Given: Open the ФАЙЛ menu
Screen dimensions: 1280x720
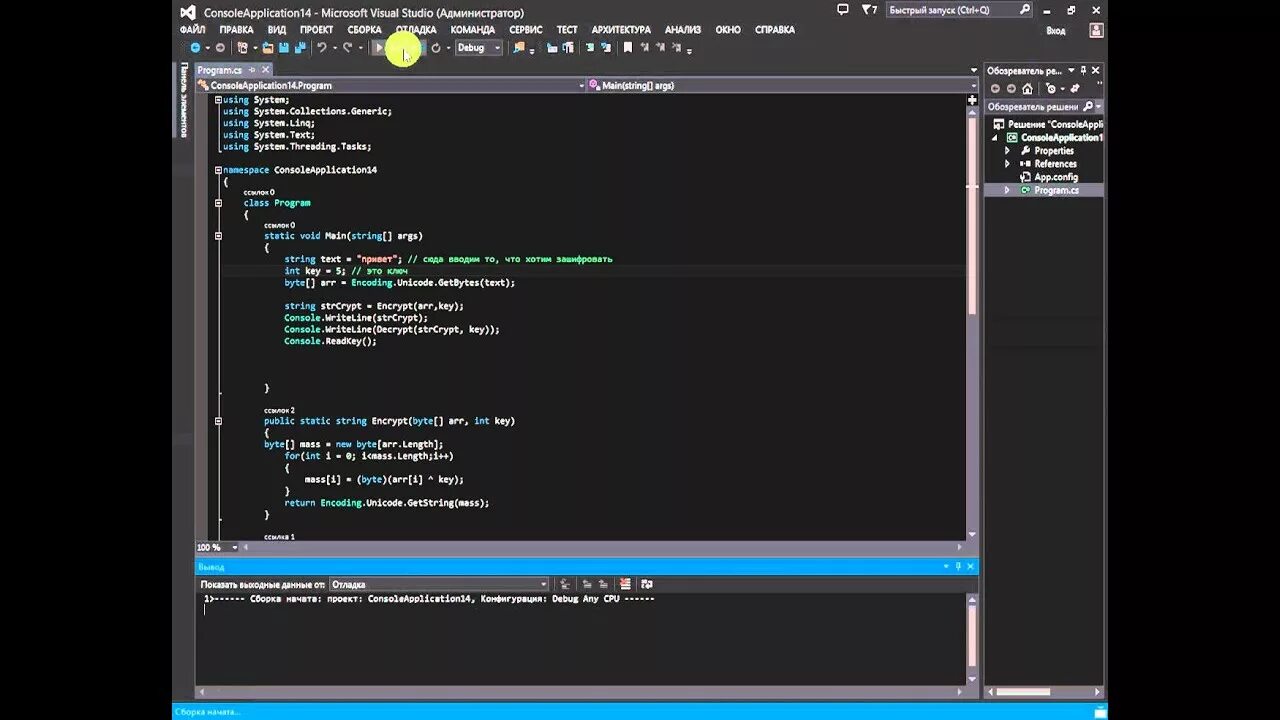Looking at the screenshot, I should (x=192, y=30).
